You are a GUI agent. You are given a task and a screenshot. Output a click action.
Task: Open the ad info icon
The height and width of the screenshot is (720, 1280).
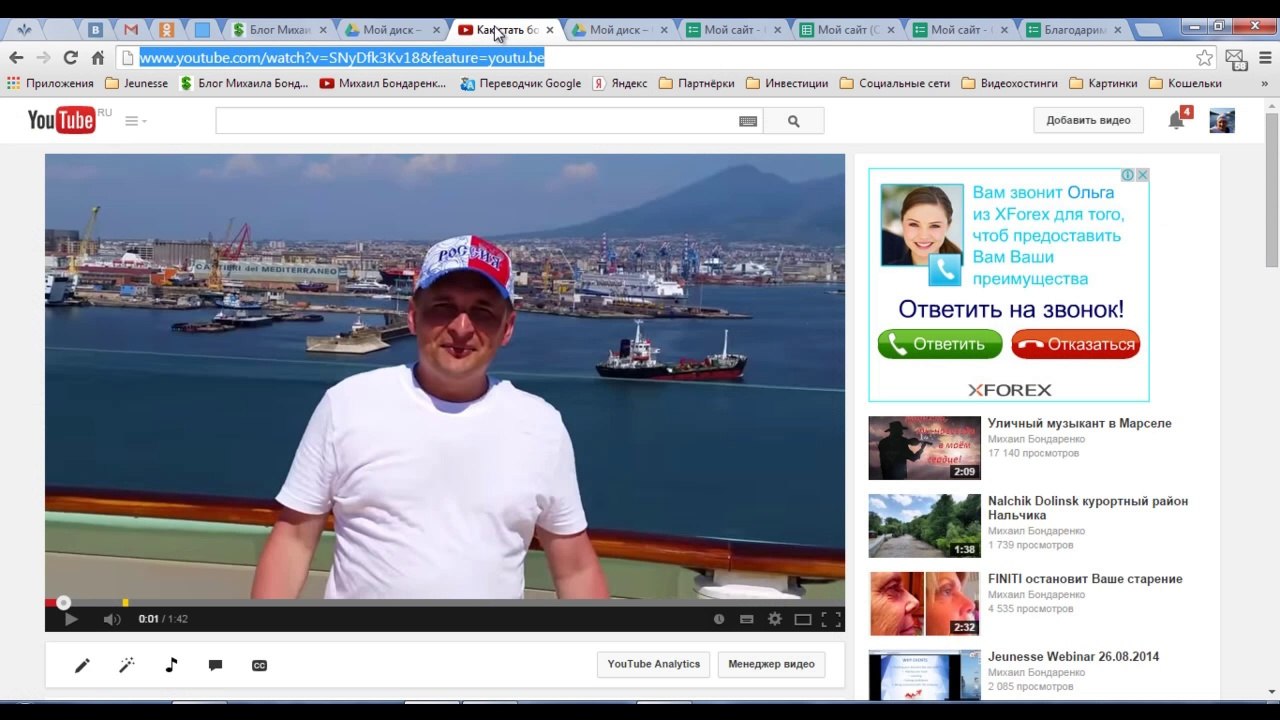pyautogui.click(x=1127, y=175)
